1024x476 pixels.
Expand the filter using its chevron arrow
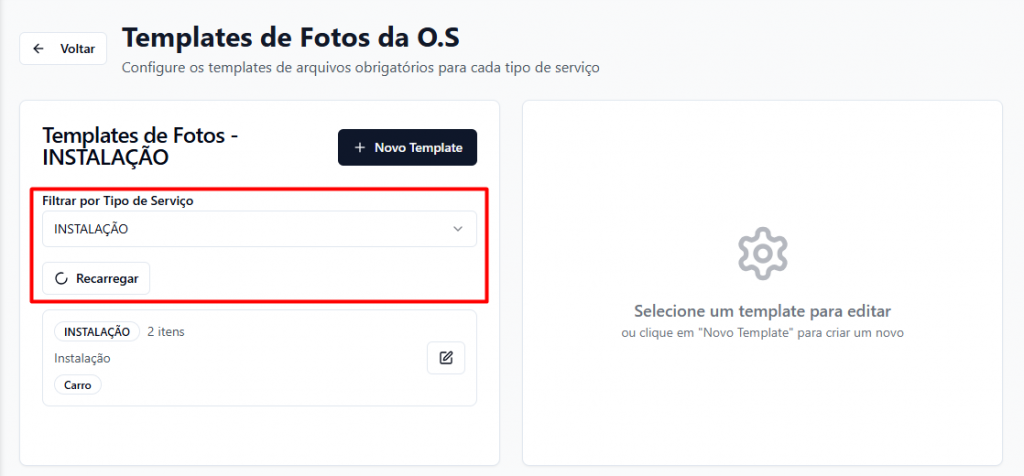458,229
